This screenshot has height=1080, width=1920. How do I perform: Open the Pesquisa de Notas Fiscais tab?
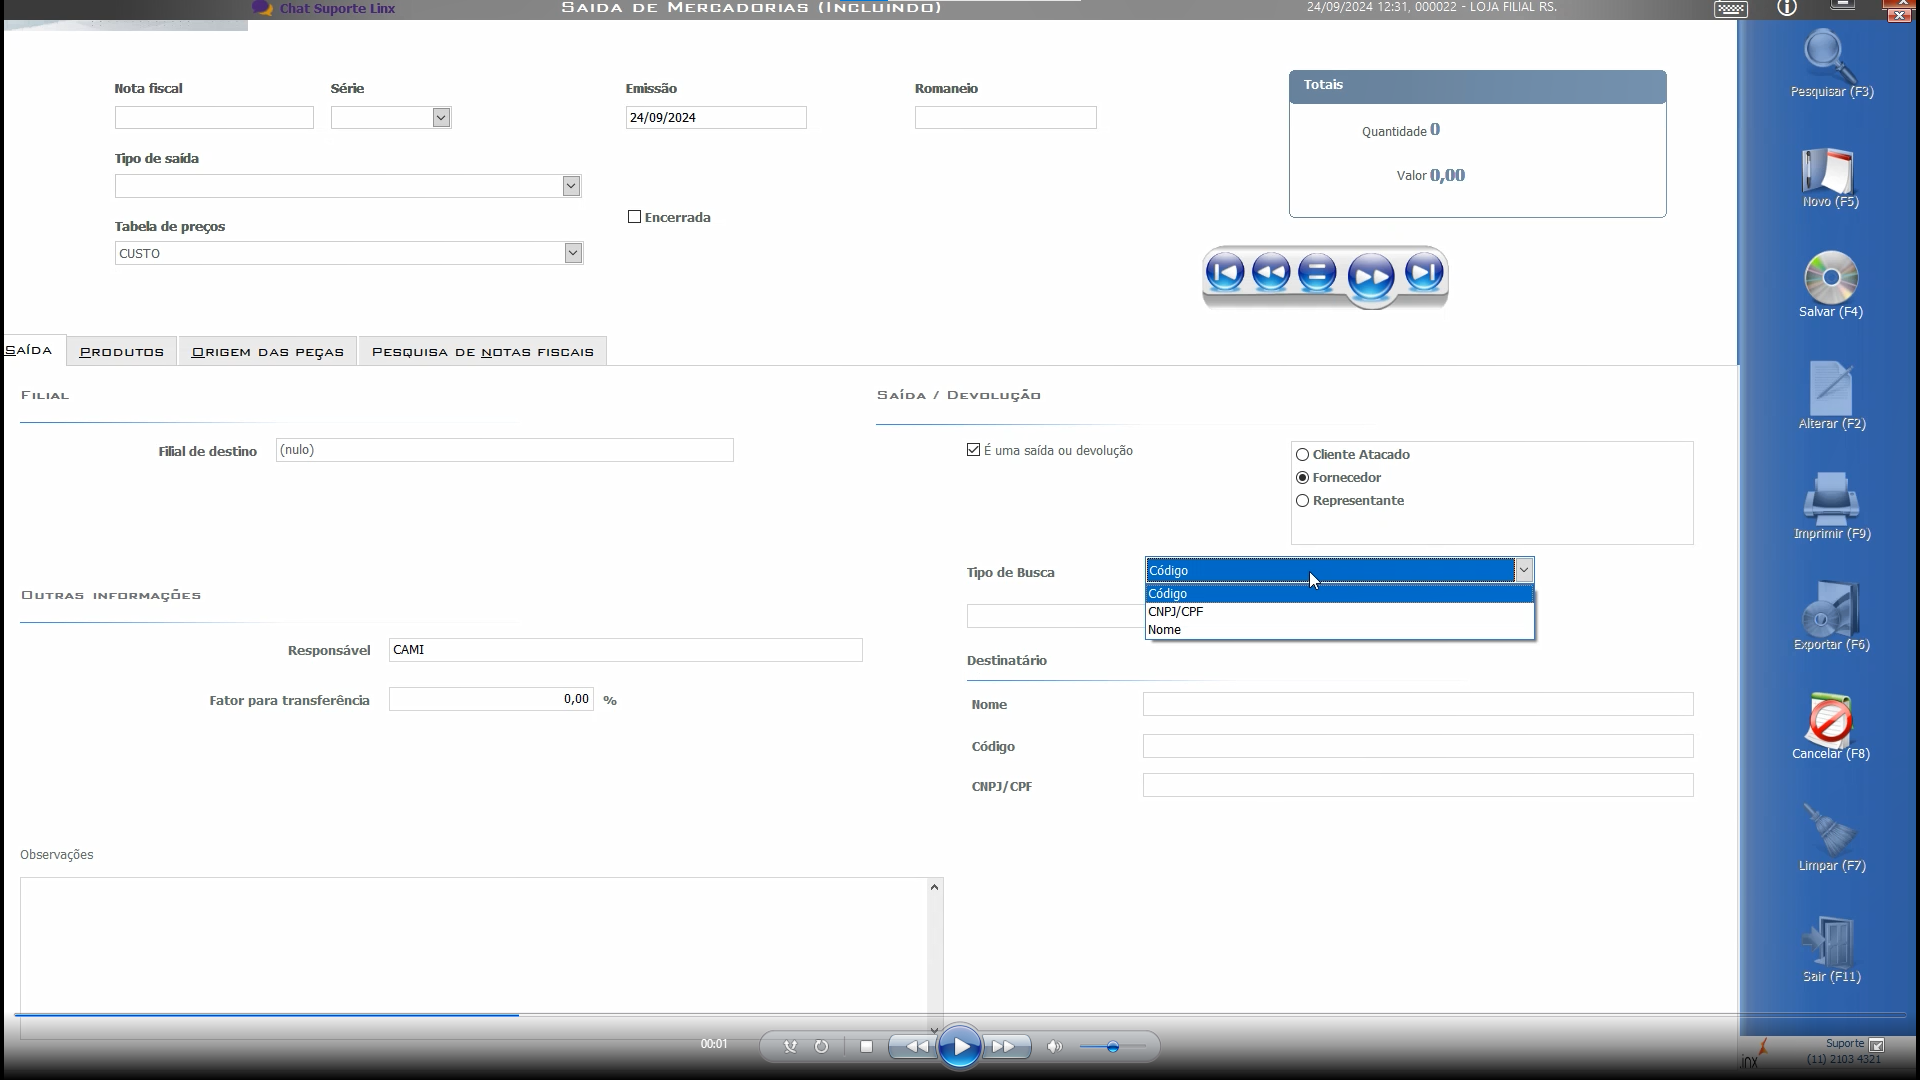point(482,352)
